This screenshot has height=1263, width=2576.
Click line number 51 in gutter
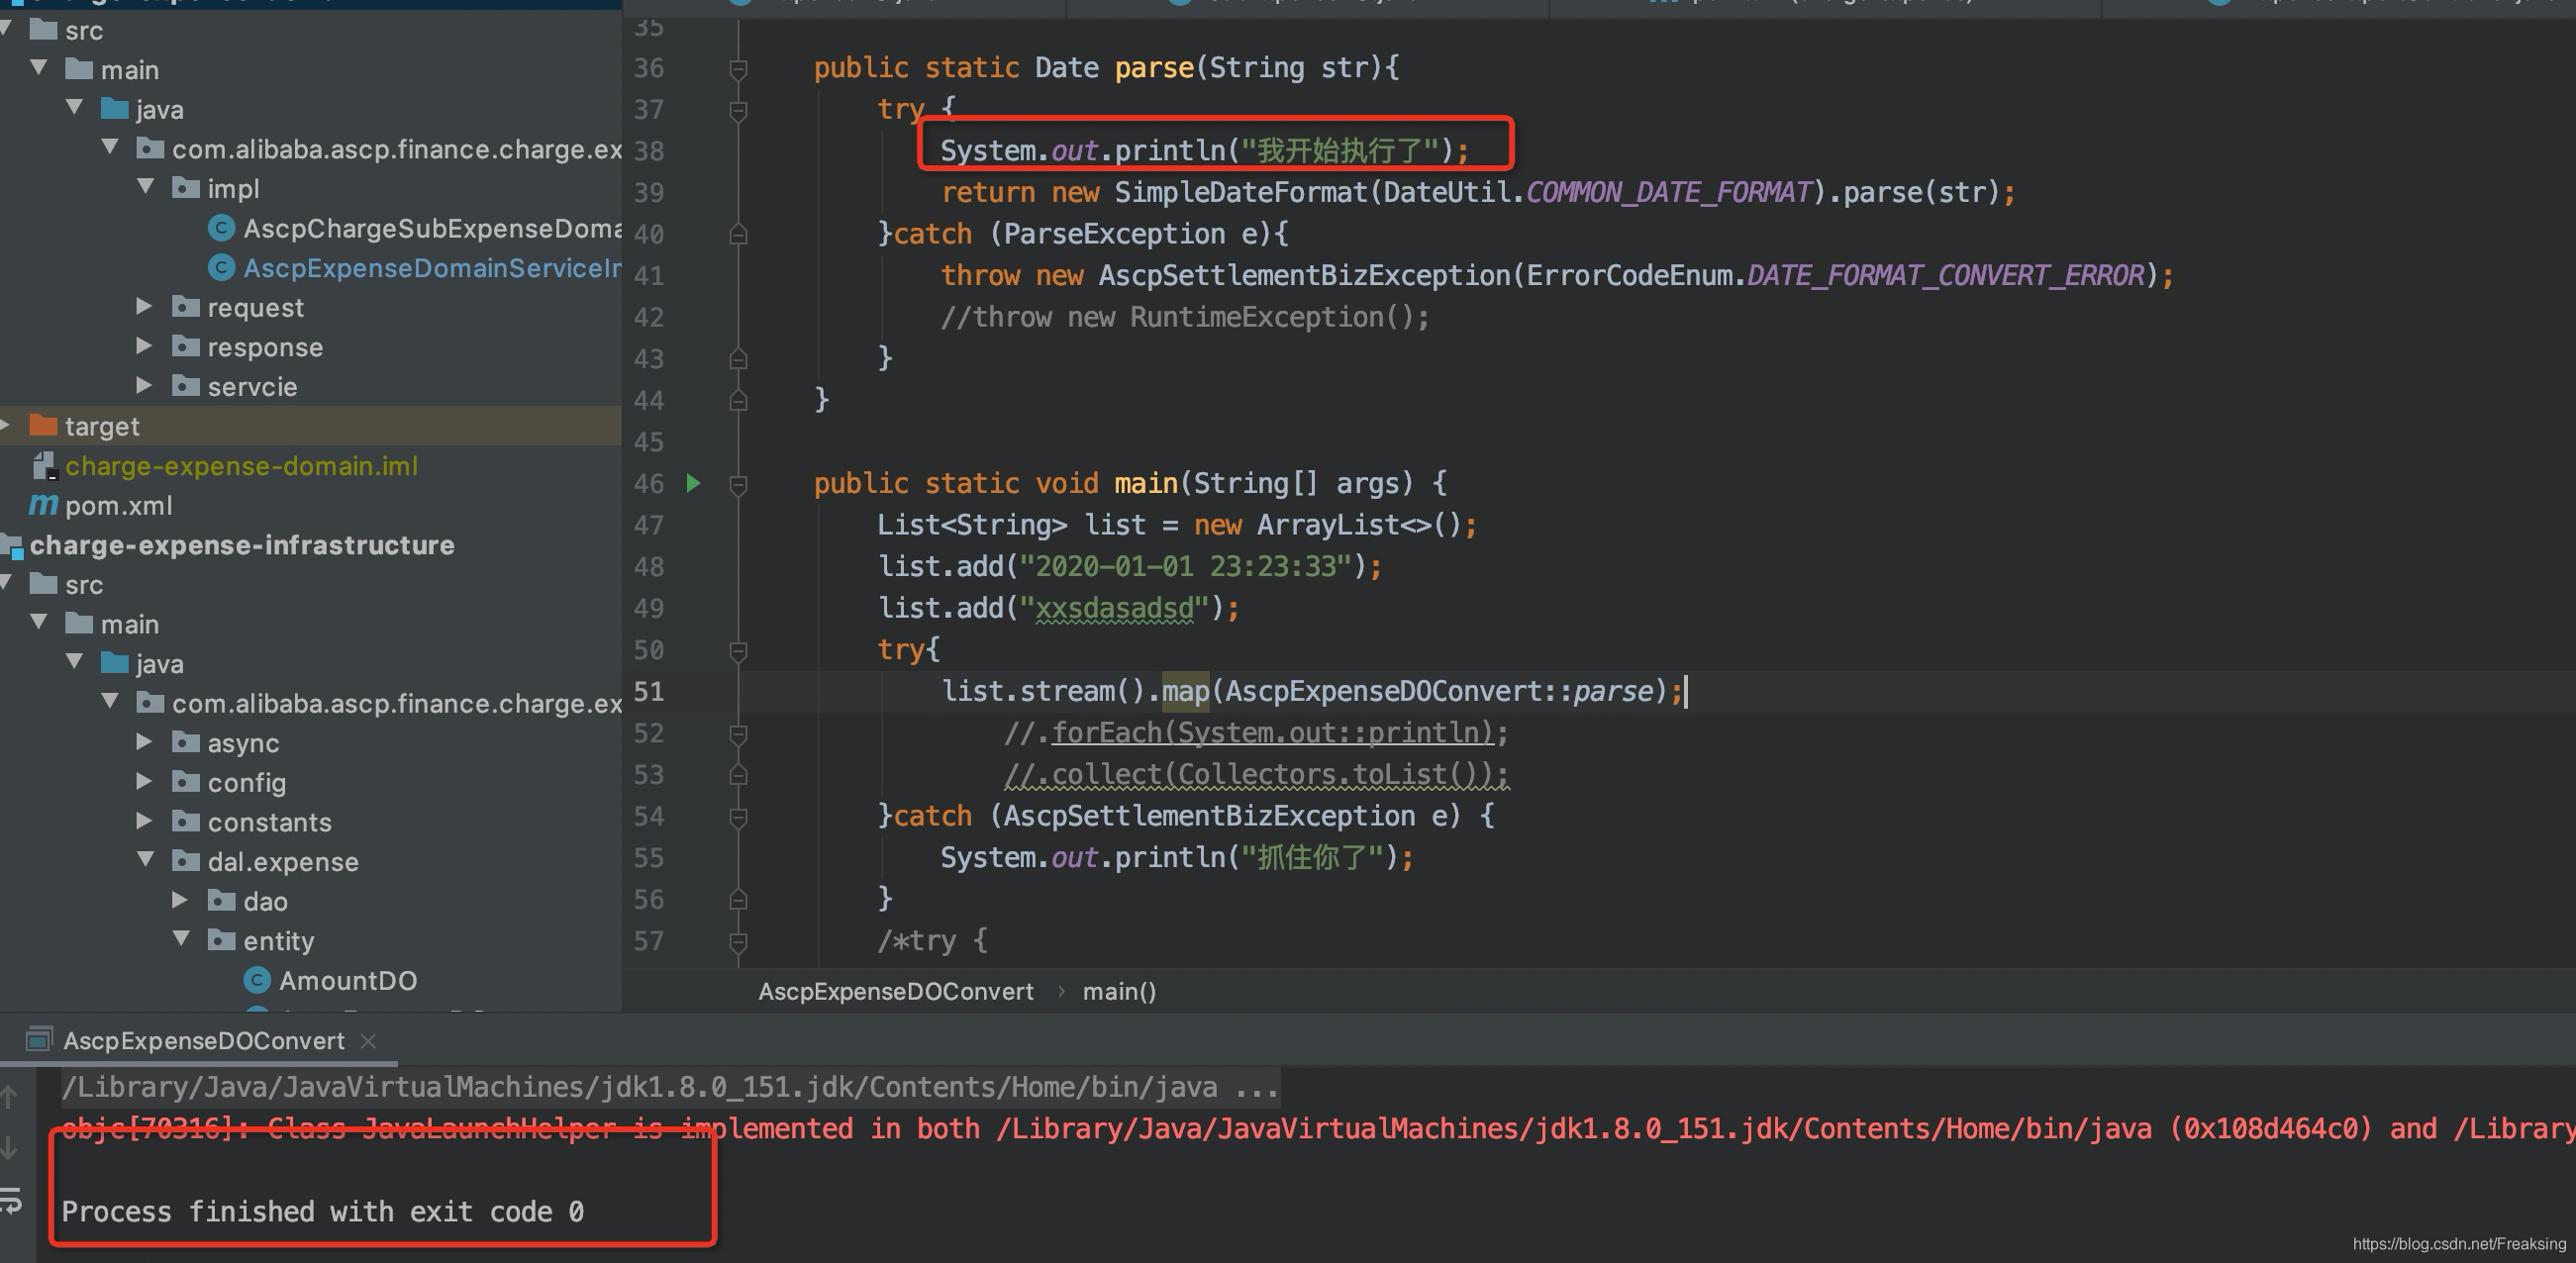pos(649,692)
